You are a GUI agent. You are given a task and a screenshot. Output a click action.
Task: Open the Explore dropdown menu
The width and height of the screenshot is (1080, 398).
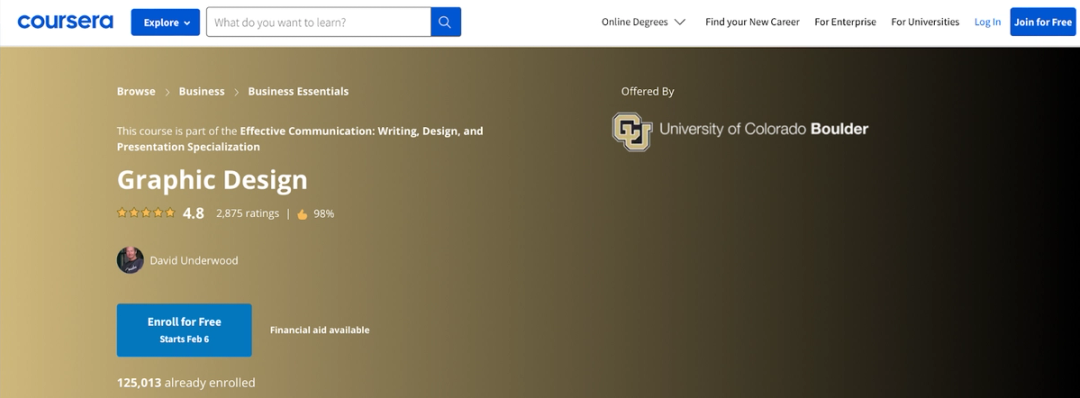(165, 22)
